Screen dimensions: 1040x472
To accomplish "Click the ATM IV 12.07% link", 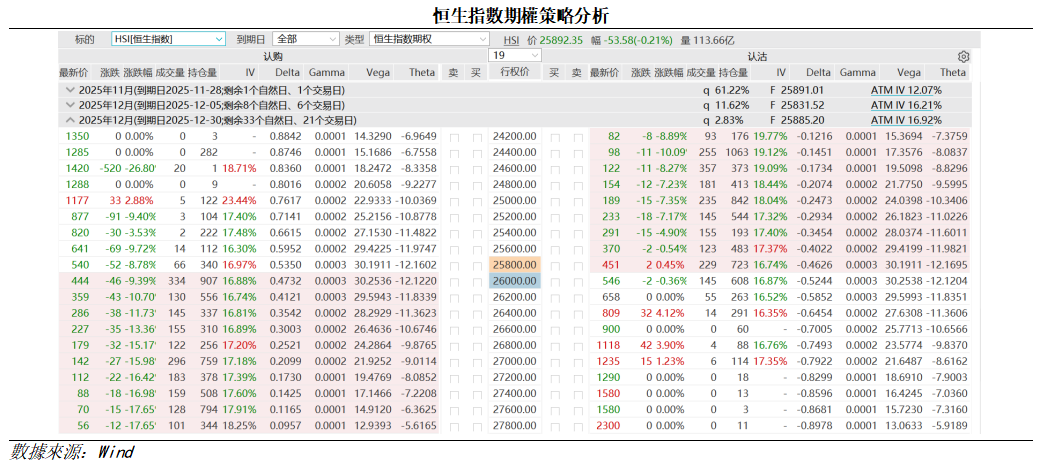I will point(906,90).
